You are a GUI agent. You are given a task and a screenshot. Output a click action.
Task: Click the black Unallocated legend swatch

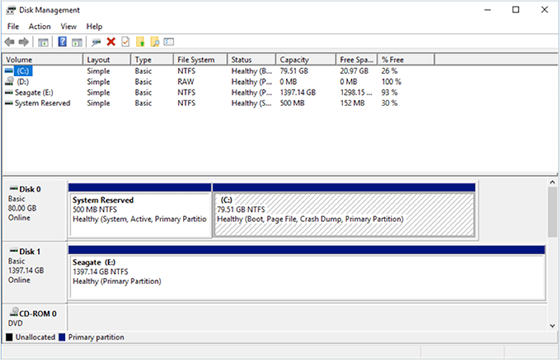click(9, 337)
